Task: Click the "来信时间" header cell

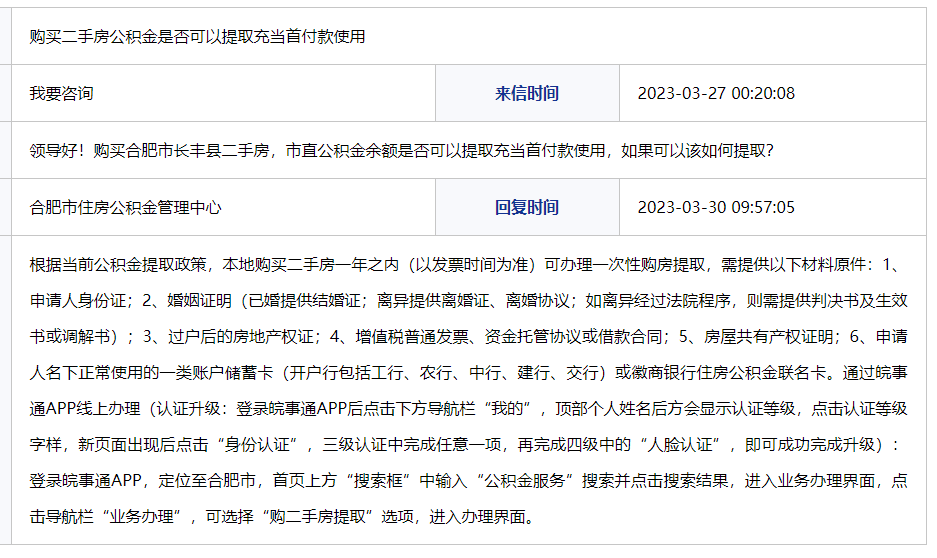Action: (527, 93)
